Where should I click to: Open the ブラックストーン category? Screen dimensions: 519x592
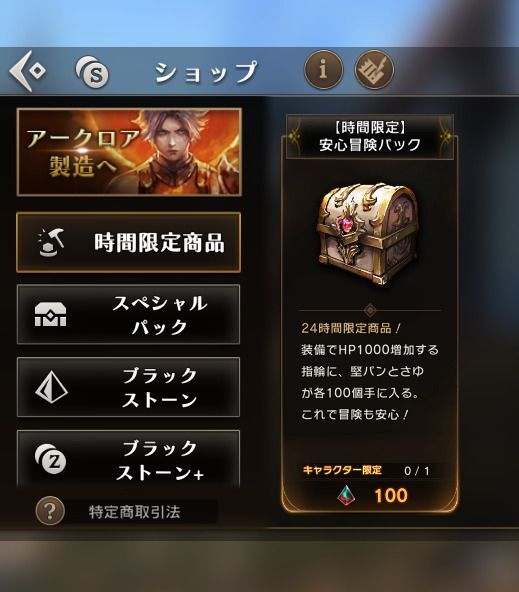tap(128, 387)
